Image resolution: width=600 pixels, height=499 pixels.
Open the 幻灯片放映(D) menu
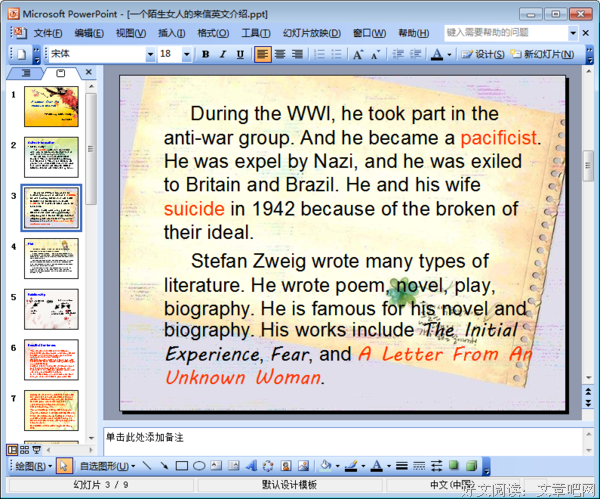(311, 33)
